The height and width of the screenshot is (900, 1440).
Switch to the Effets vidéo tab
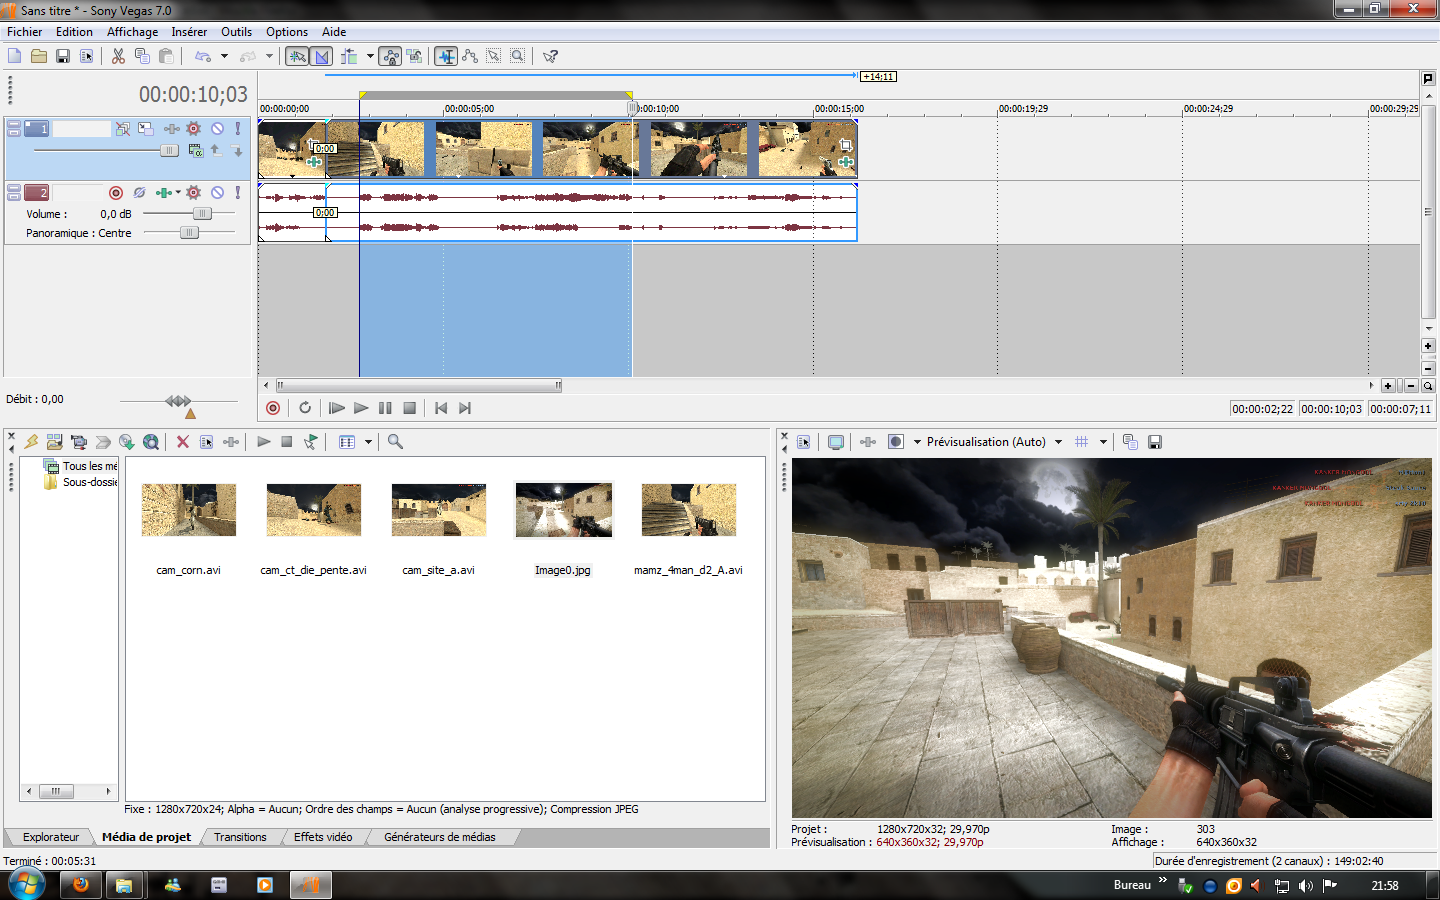pos(323,837)
